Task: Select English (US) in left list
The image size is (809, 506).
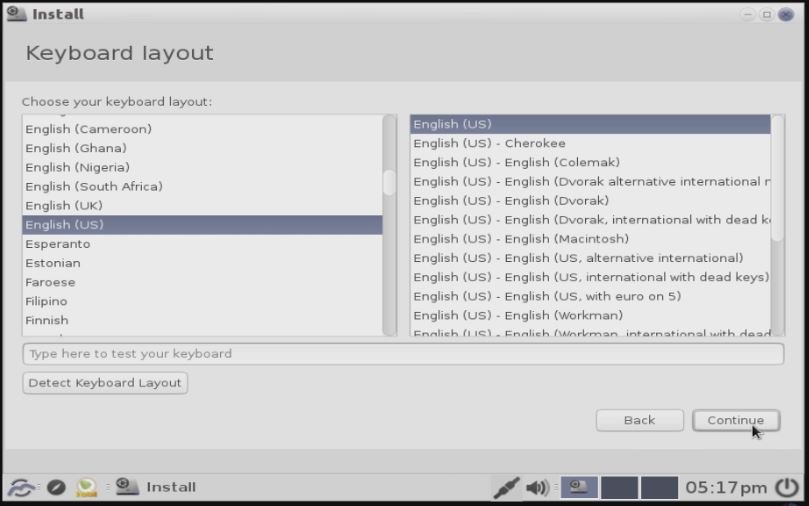Action: [202, 225]
